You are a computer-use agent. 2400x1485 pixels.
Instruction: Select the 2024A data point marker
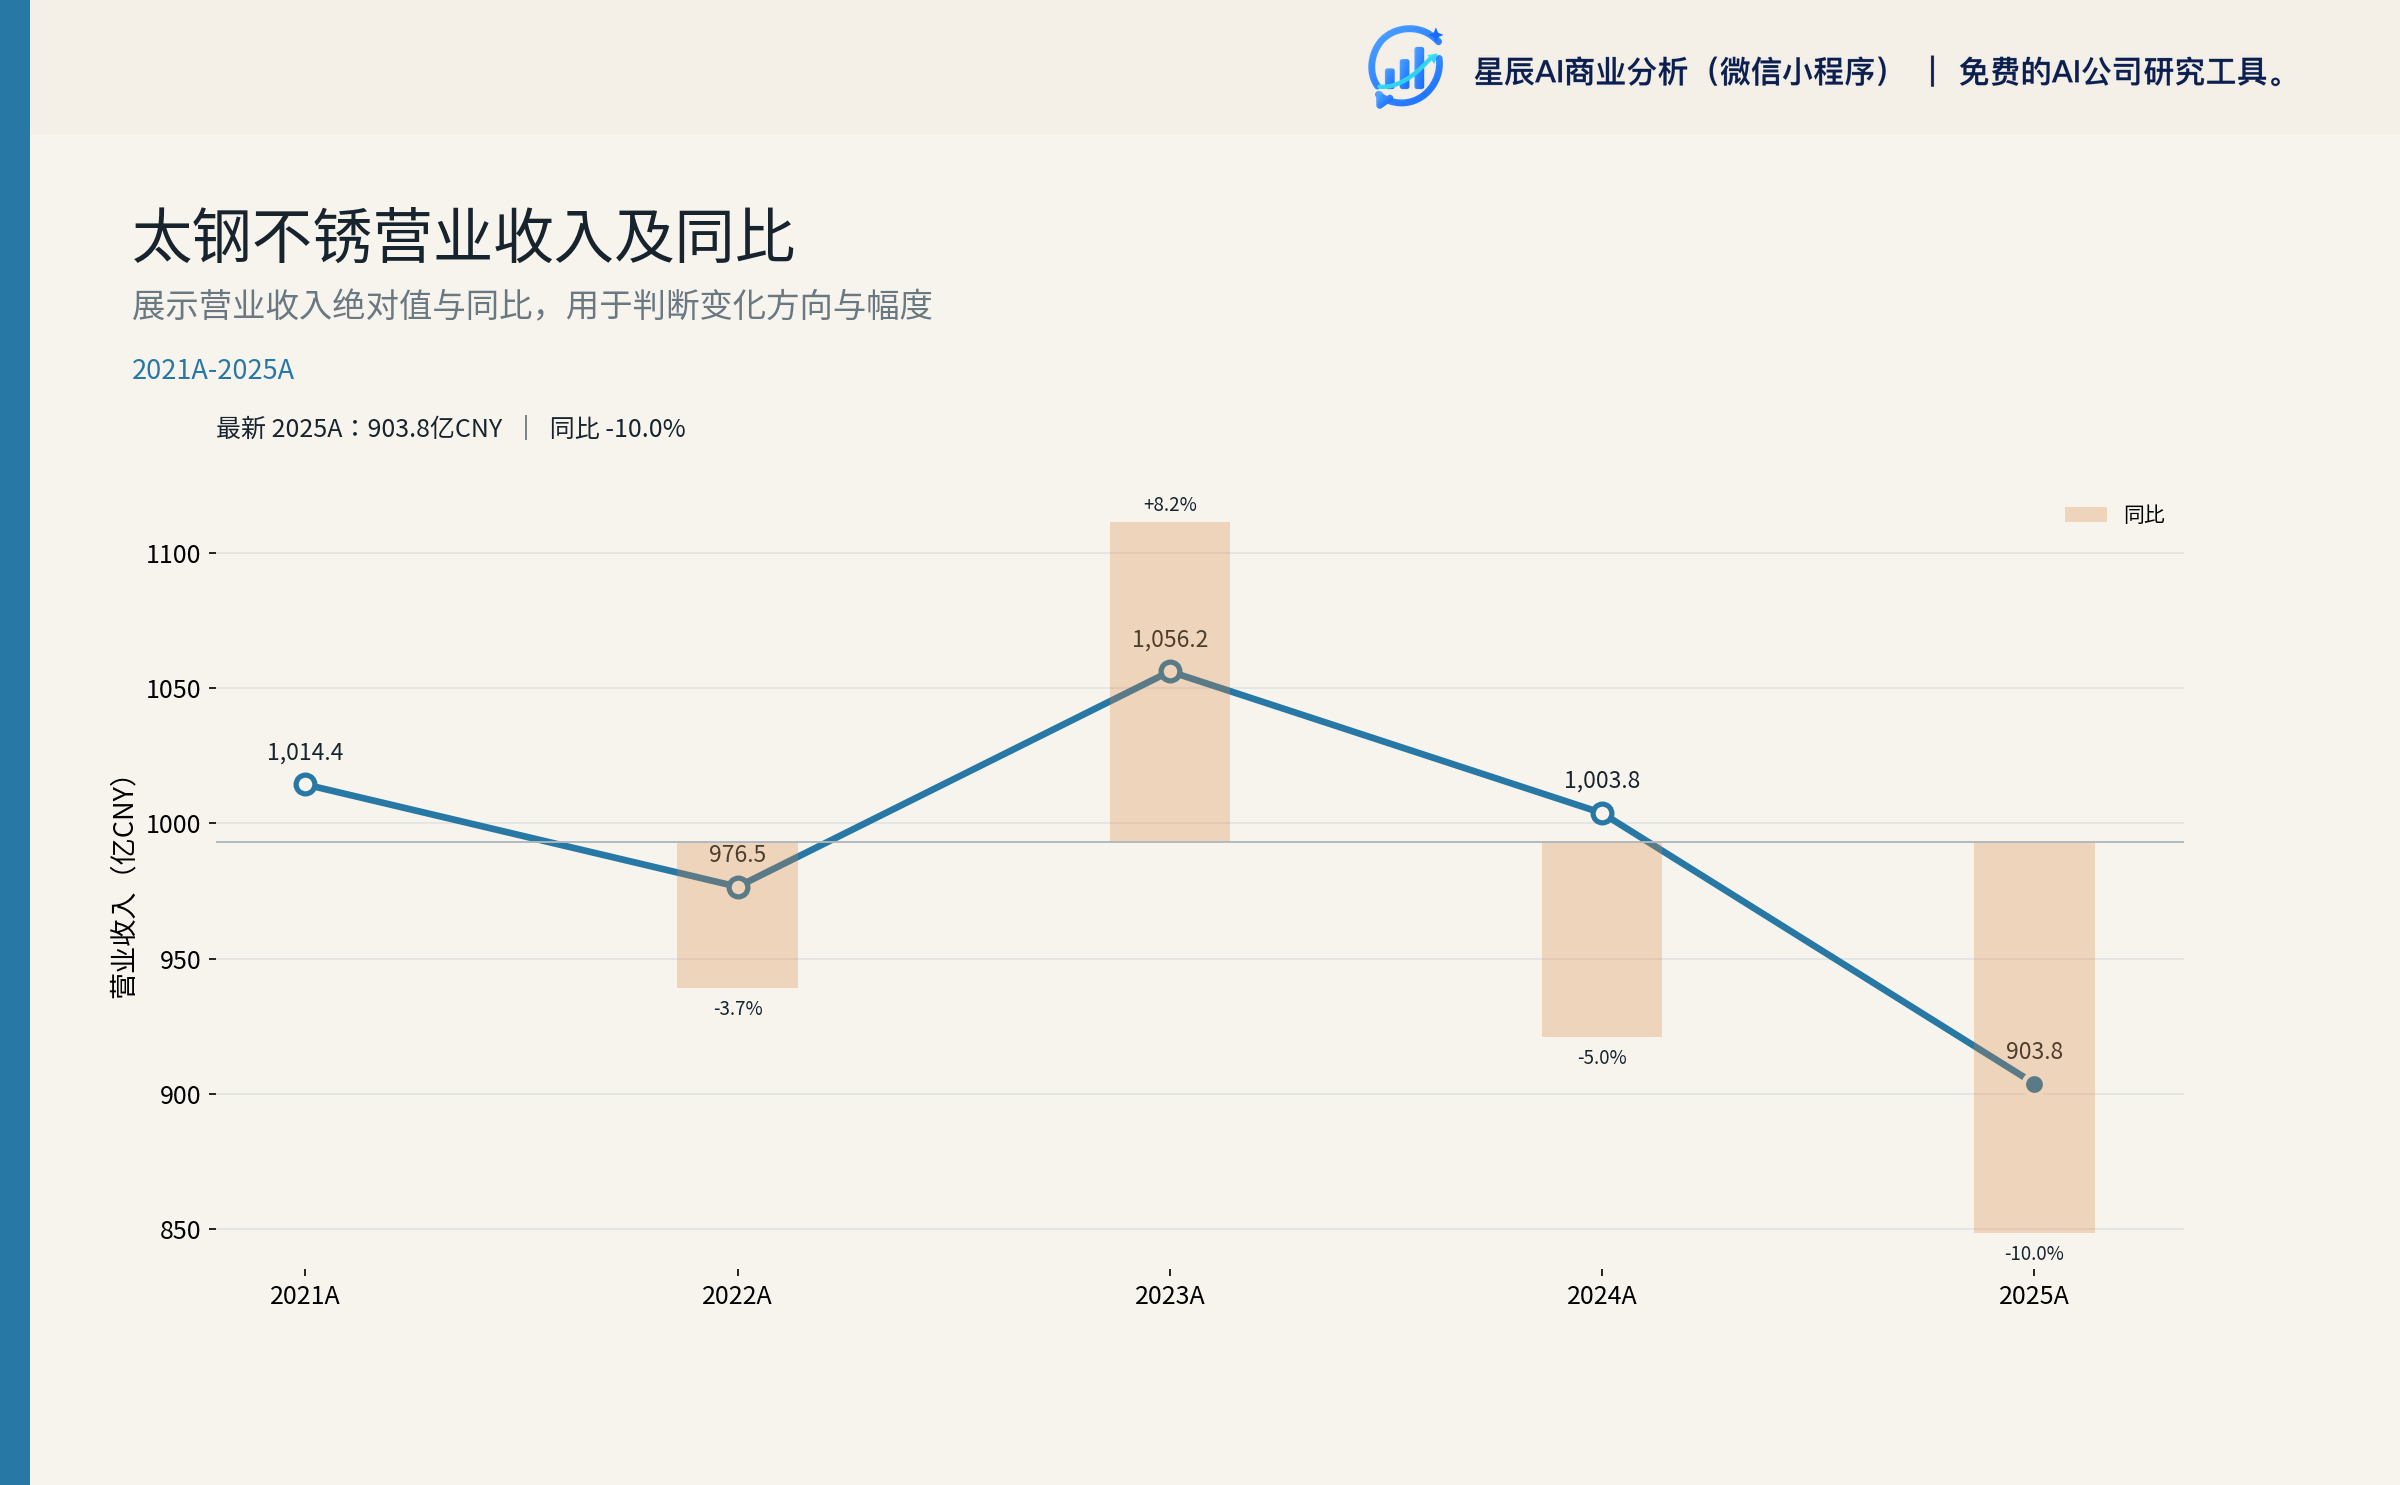click(x=1602, y=813)
